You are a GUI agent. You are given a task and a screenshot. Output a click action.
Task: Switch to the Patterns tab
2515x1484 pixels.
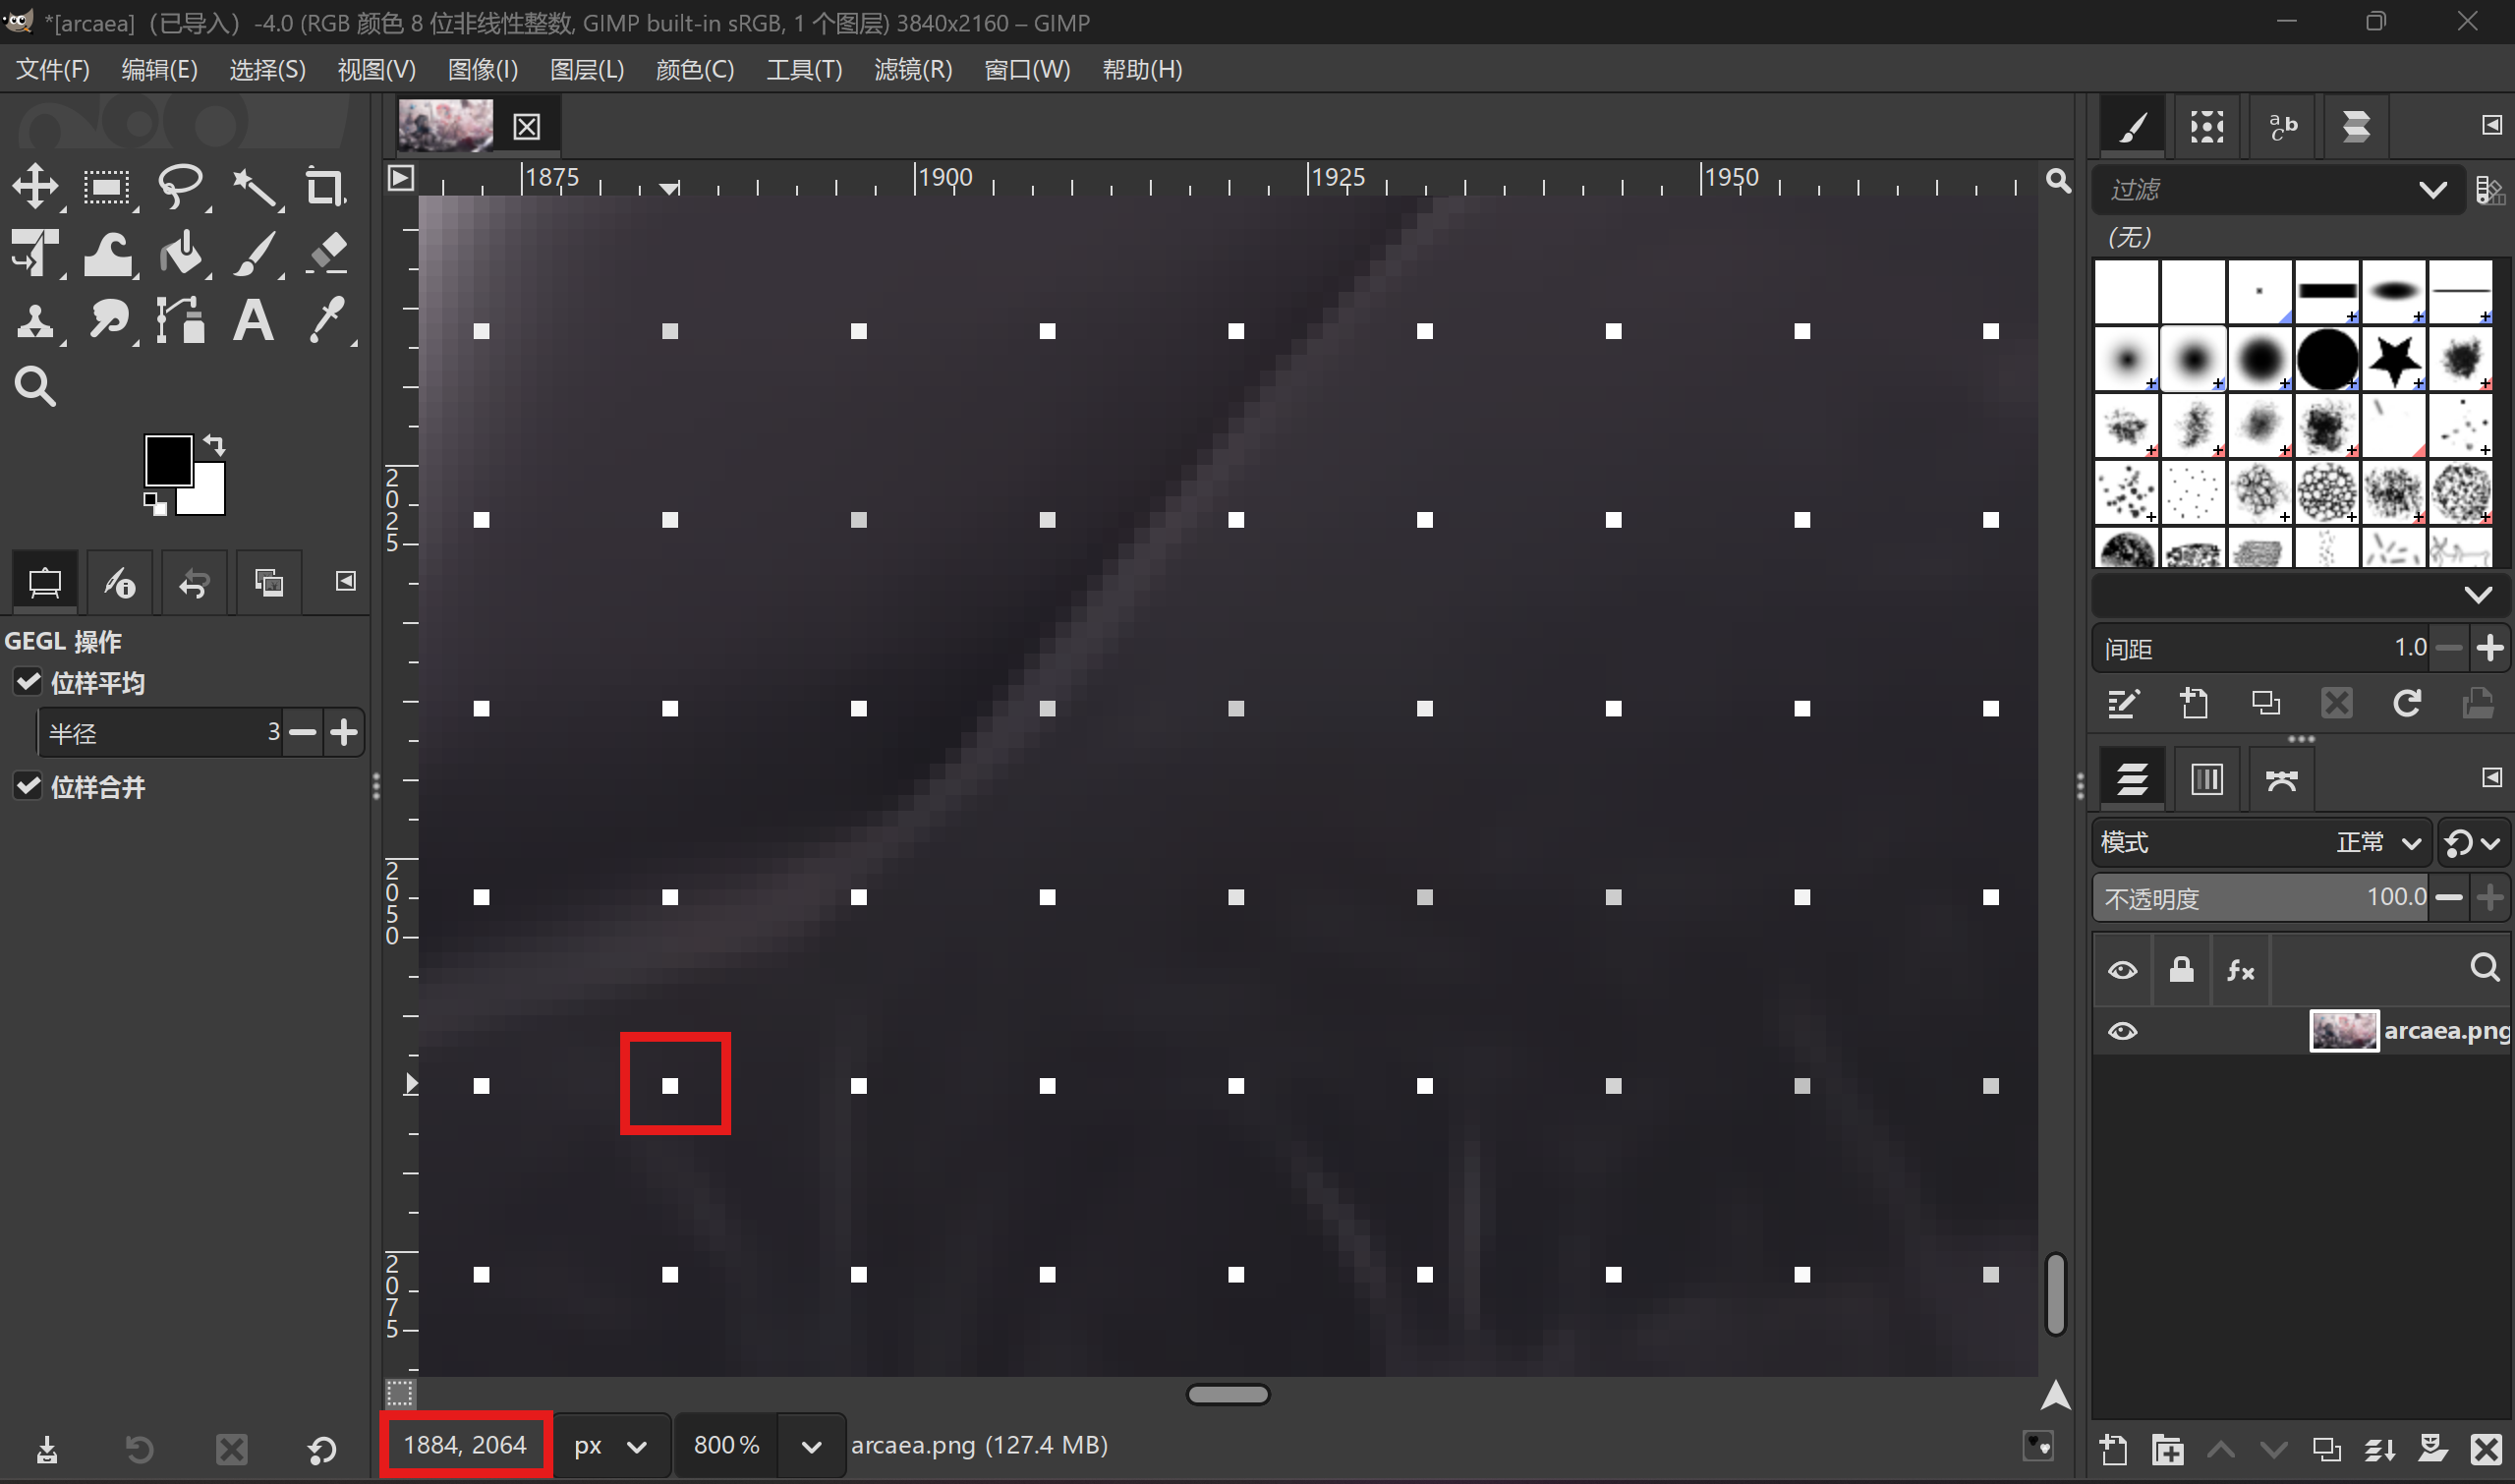(x=2207, y=126)
